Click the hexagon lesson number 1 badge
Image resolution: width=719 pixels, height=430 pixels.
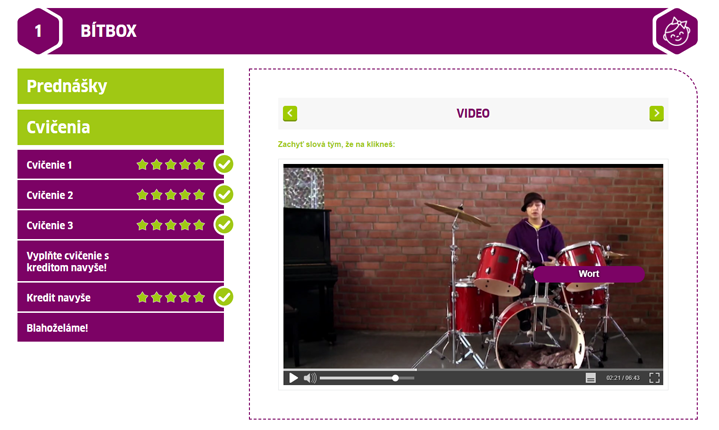(39, 31)
